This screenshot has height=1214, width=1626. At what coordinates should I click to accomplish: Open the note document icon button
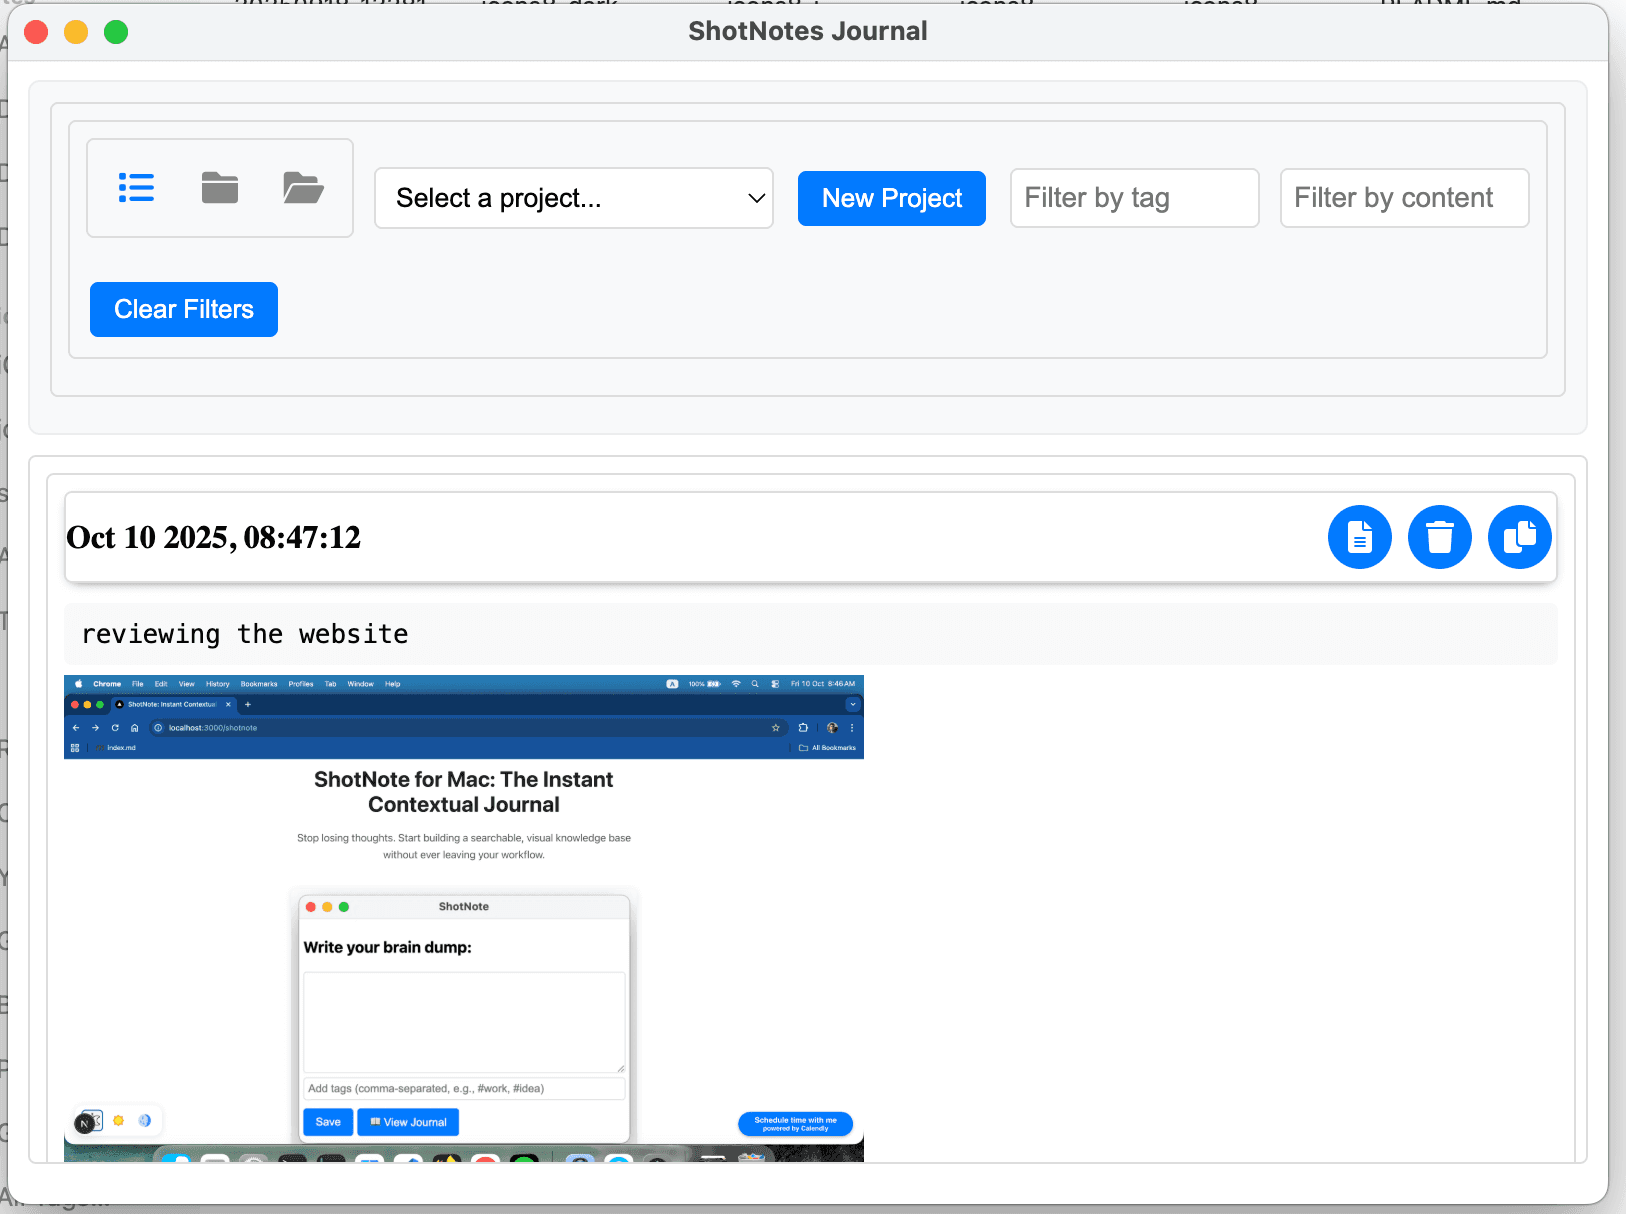(x=1359, y=537)
